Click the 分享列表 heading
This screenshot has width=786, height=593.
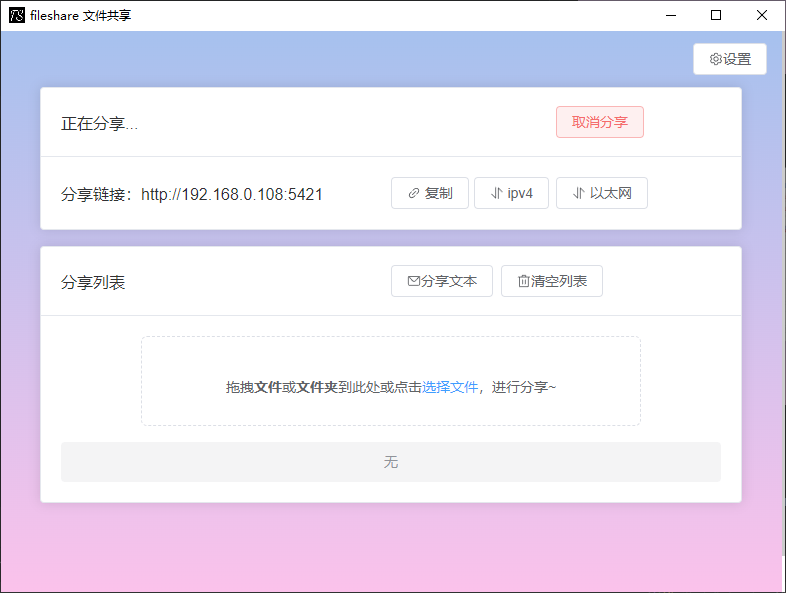pyautogui.click(x=93, y=282)
